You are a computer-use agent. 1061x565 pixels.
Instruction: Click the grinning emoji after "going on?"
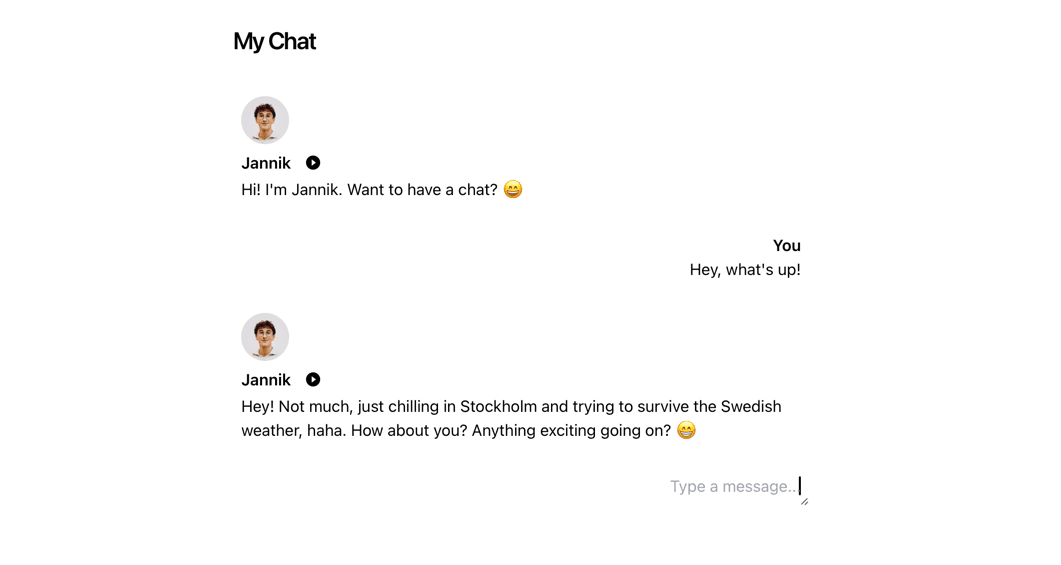686,430
